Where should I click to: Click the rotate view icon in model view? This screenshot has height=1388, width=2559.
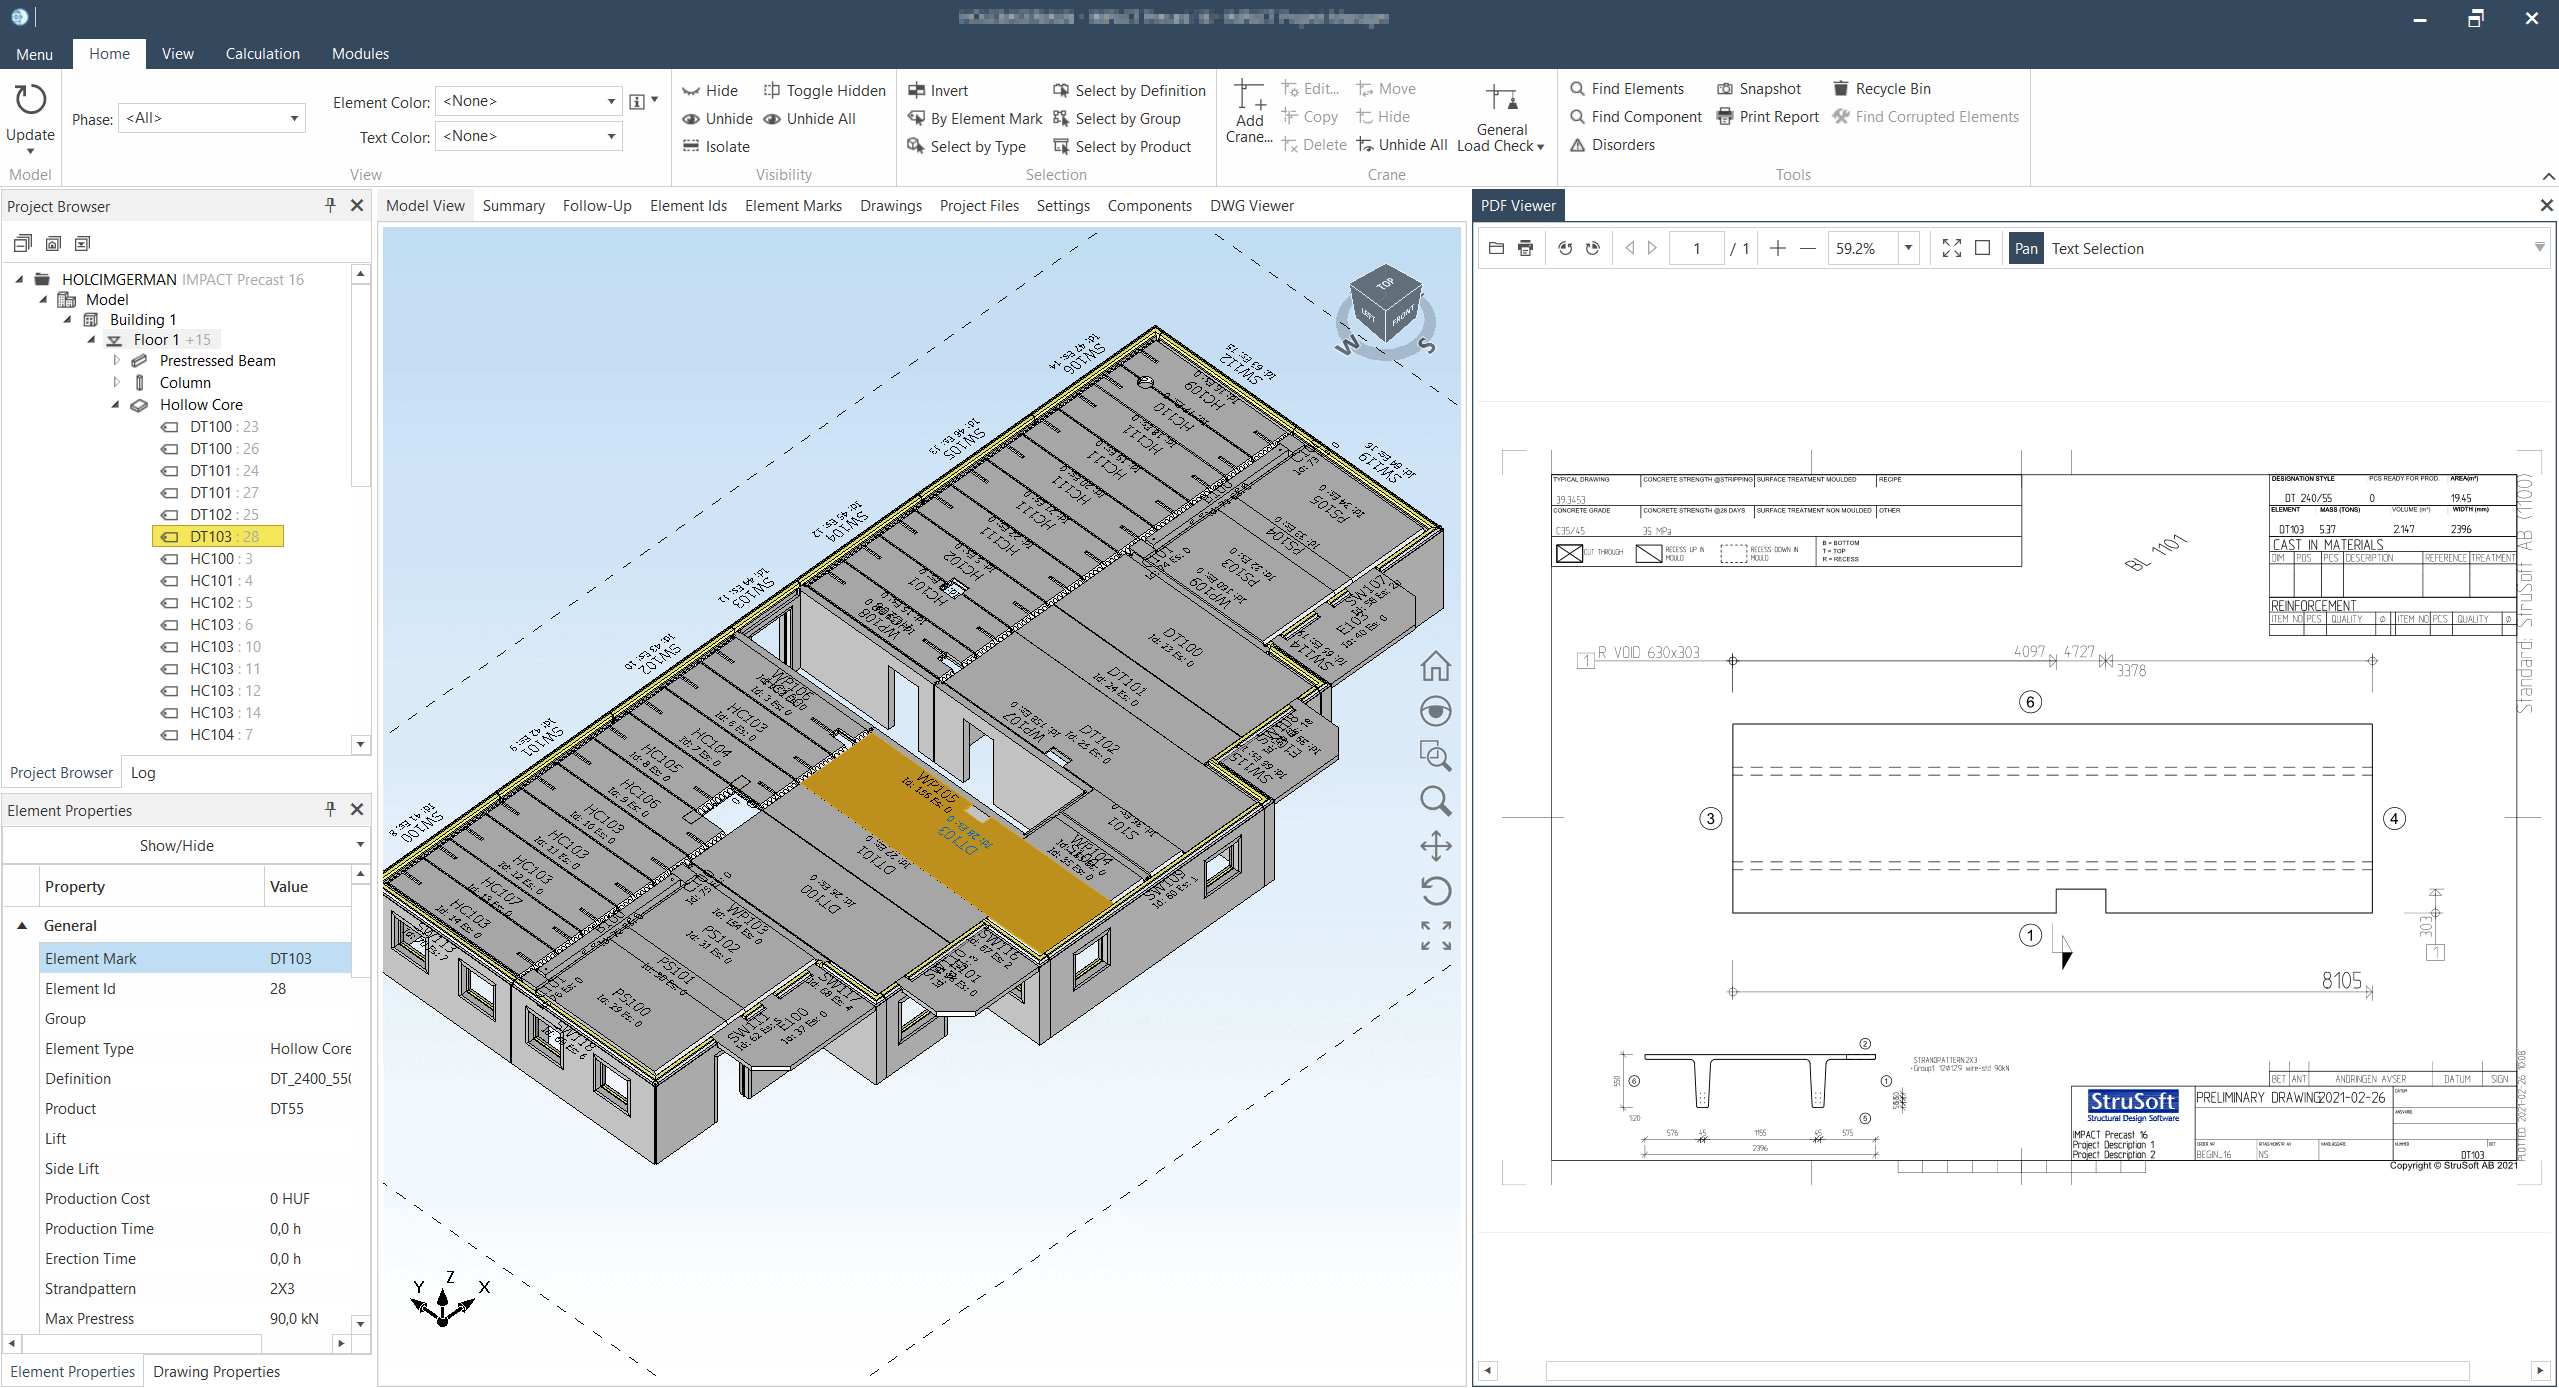[1435, 891]
